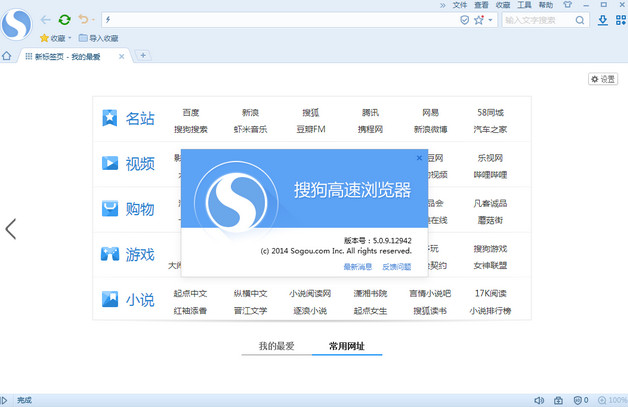Click the search magnifier icon

580,20
